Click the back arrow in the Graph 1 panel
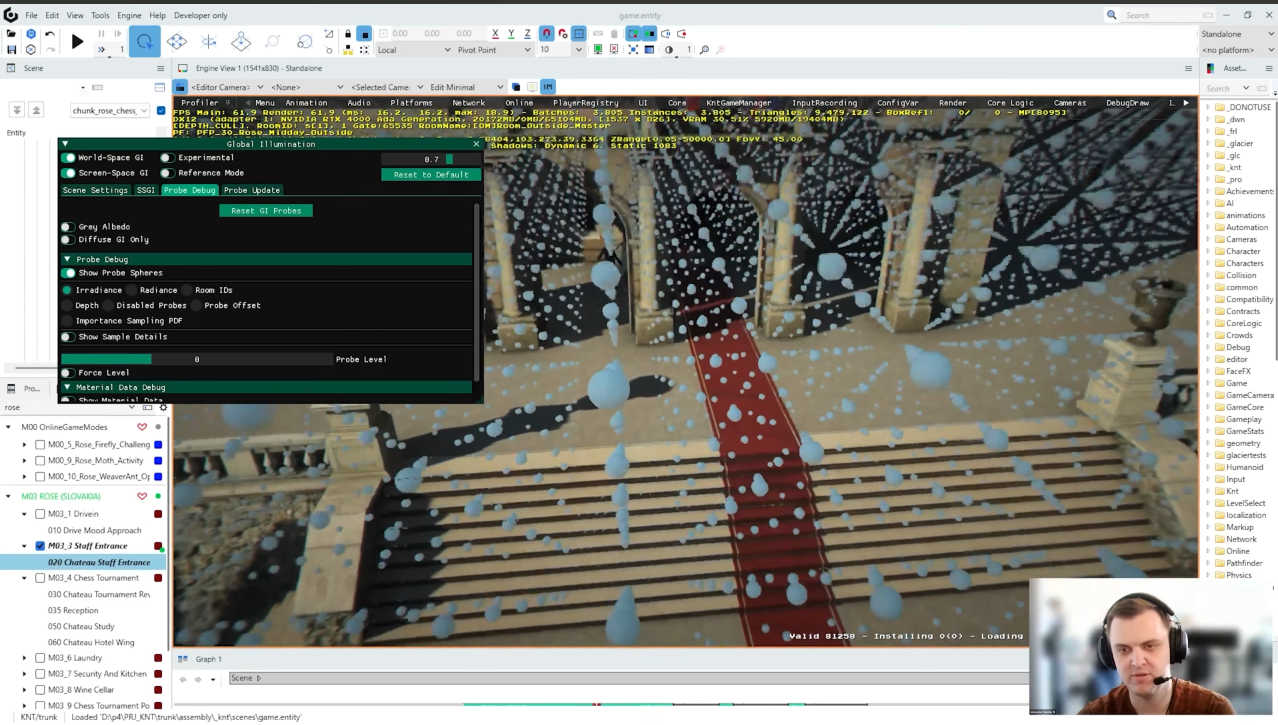 tap(183, 679)
